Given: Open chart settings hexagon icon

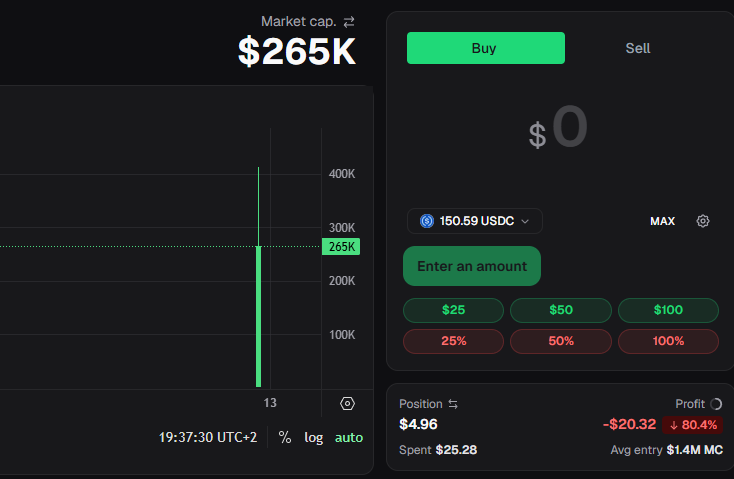Looking at the screenshot, I should 347,404.
